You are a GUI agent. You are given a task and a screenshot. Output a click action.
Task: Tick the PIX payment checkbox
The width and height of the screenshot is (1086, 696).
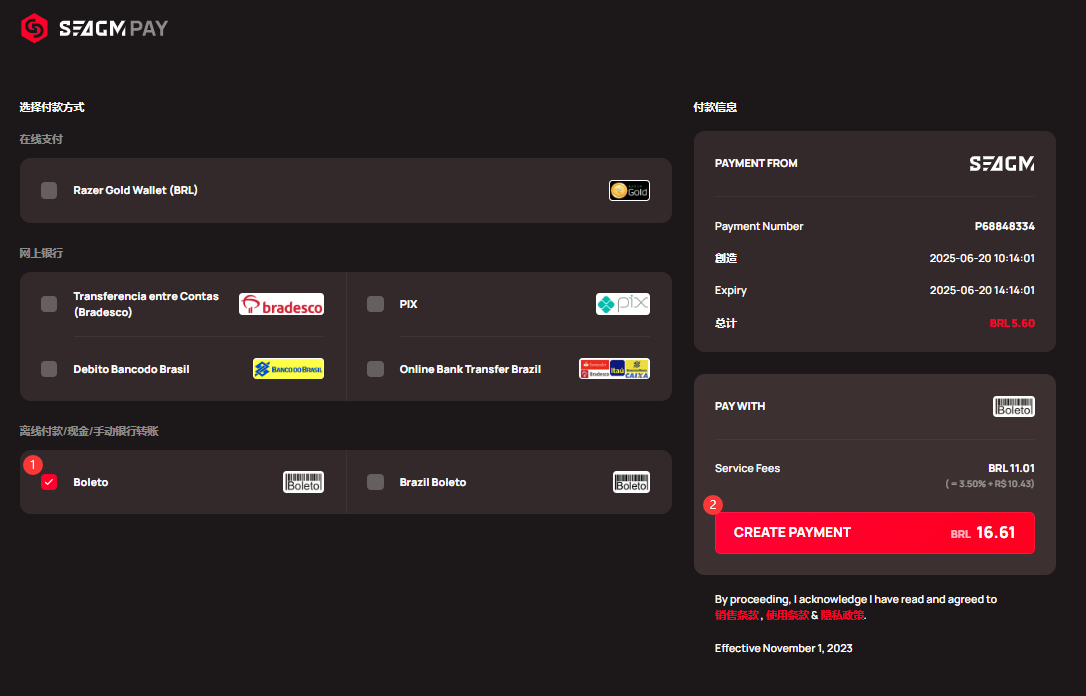coord(375,304)
